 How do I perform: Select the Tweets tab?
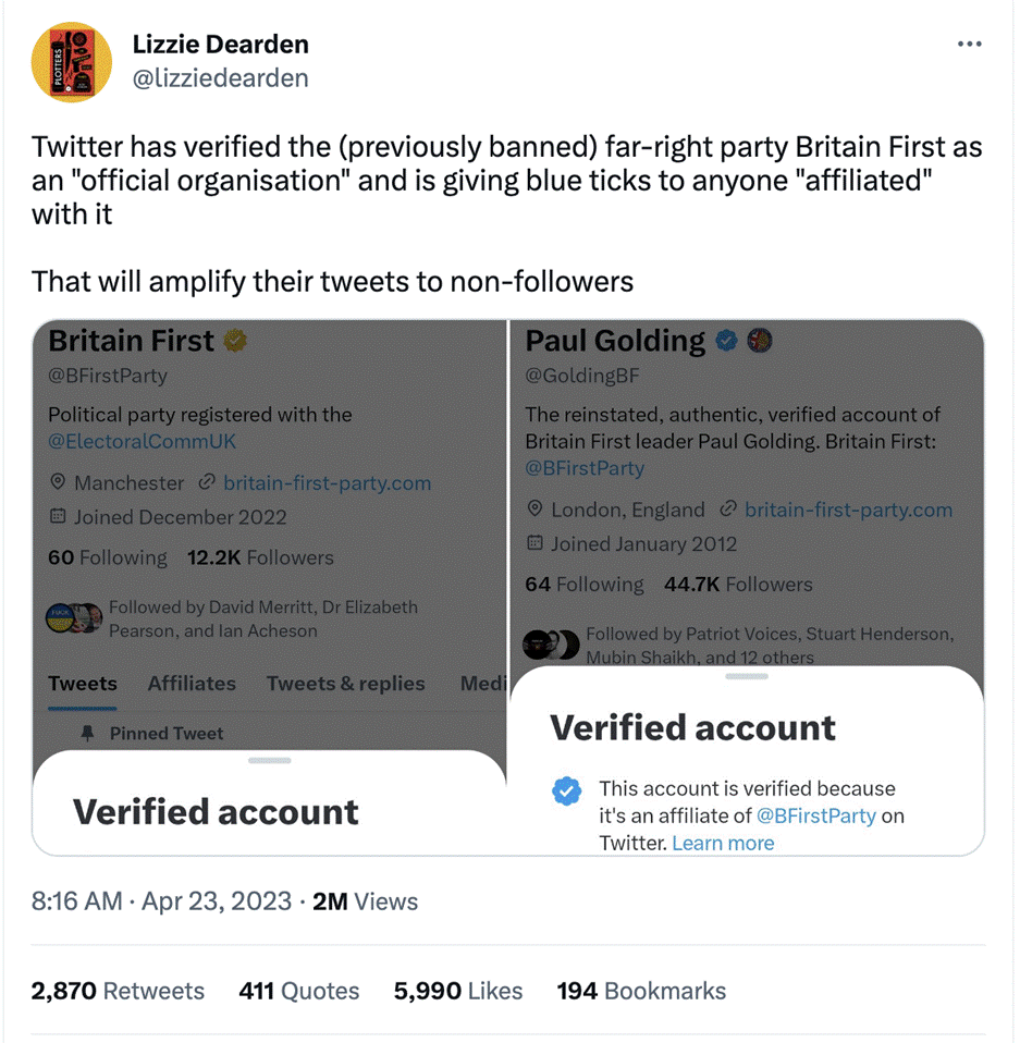(82, 684)
